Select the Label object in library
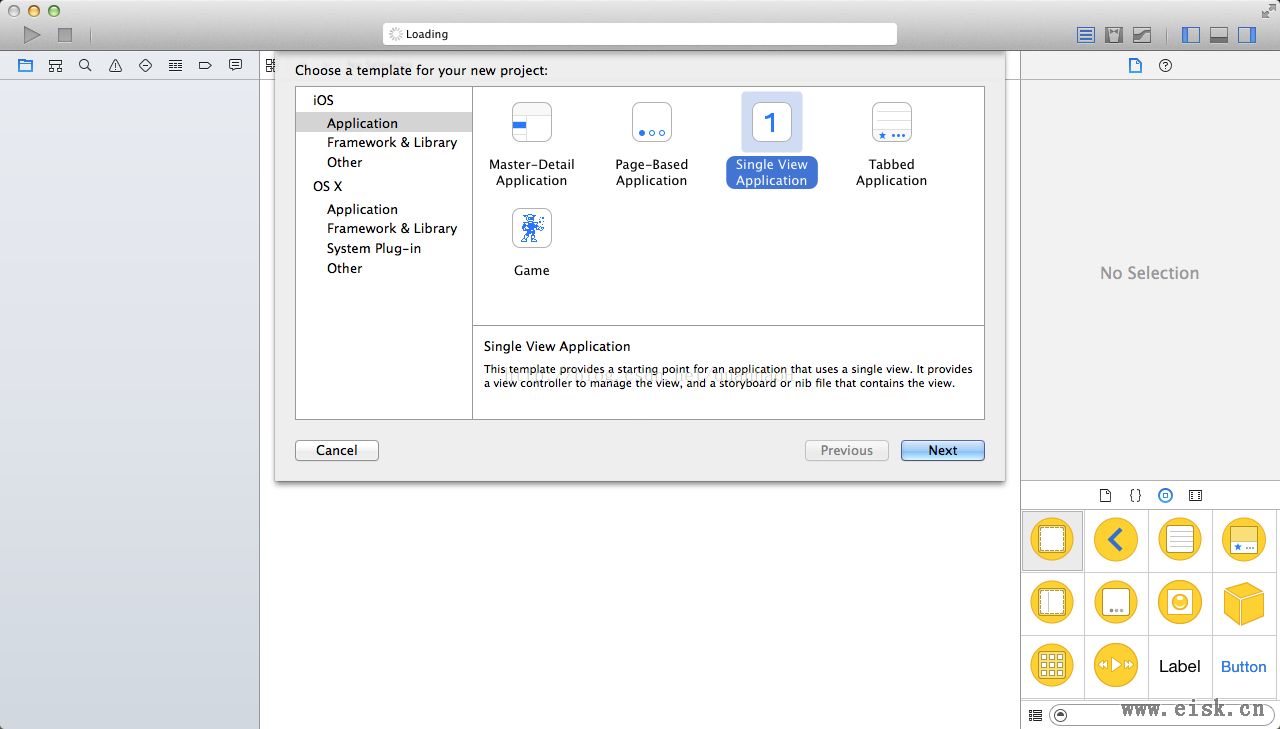The image size is (1280, 729). point(1180,666)
